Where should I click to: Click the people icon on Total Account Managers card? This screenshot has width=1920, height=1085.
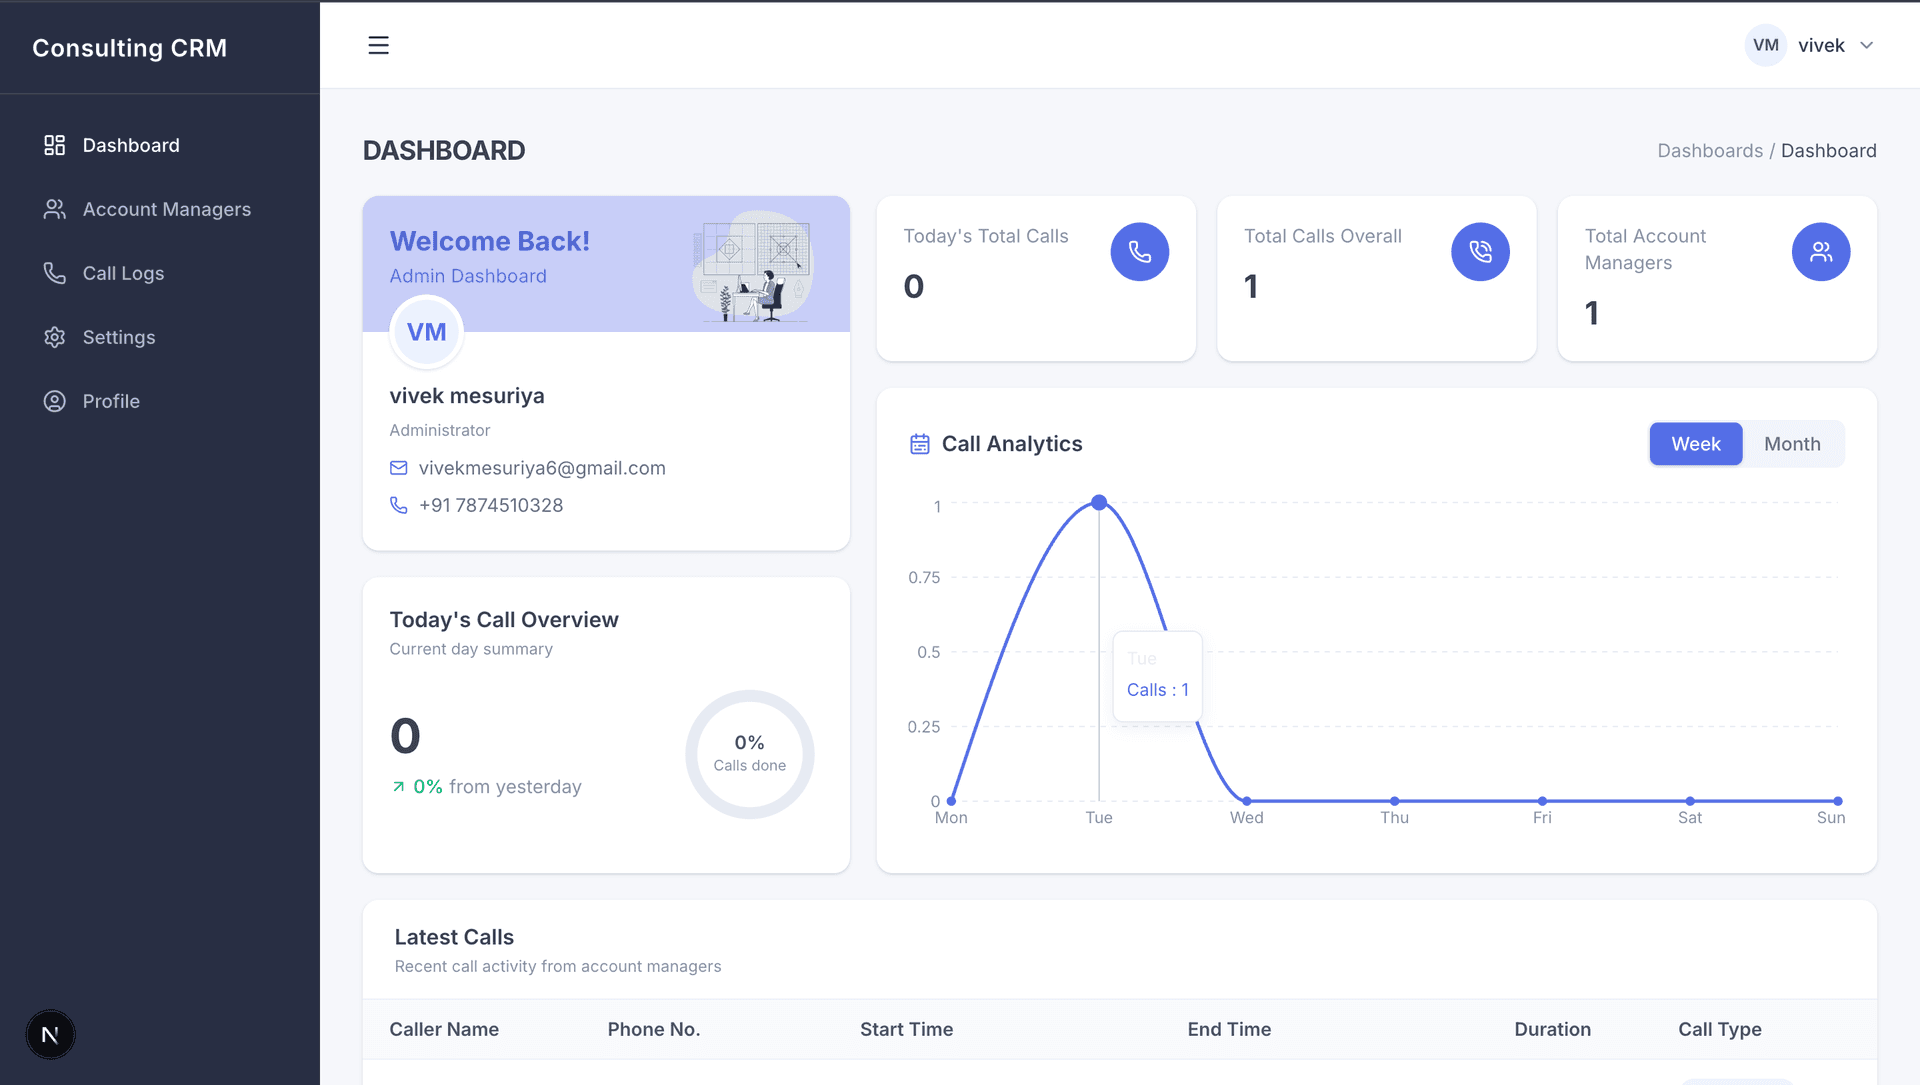1821,252
